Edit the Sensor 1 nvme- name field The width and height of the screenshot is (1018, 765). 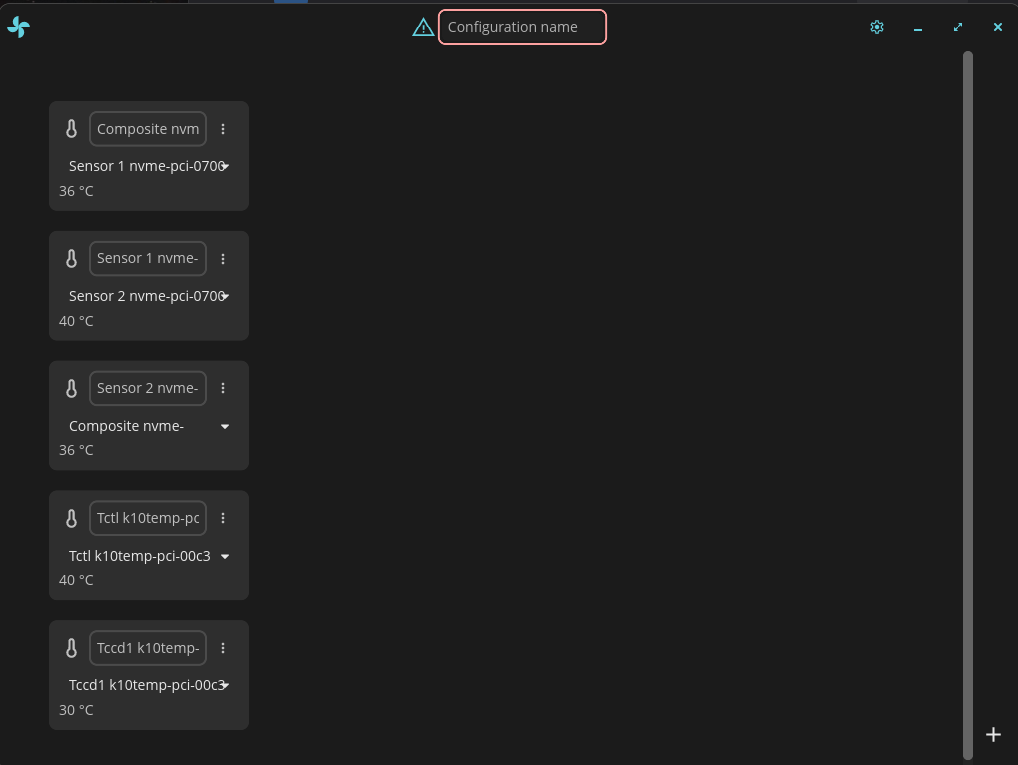click(x=148, y=258)
